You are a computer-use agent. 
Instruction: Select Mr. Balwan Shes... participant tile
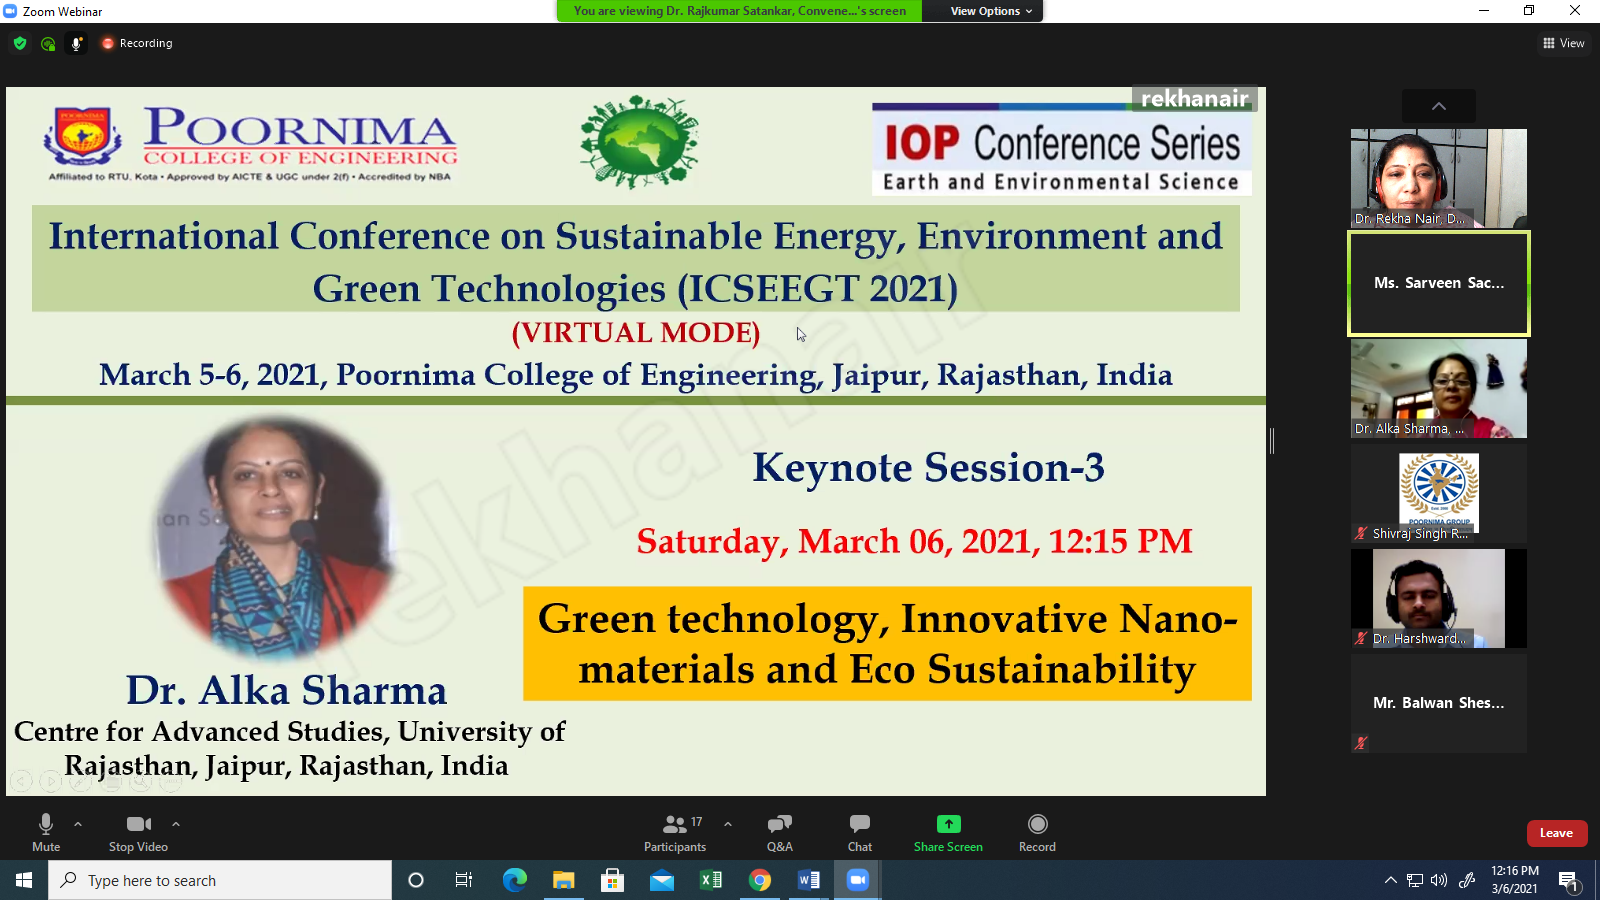coord(1439,703)
